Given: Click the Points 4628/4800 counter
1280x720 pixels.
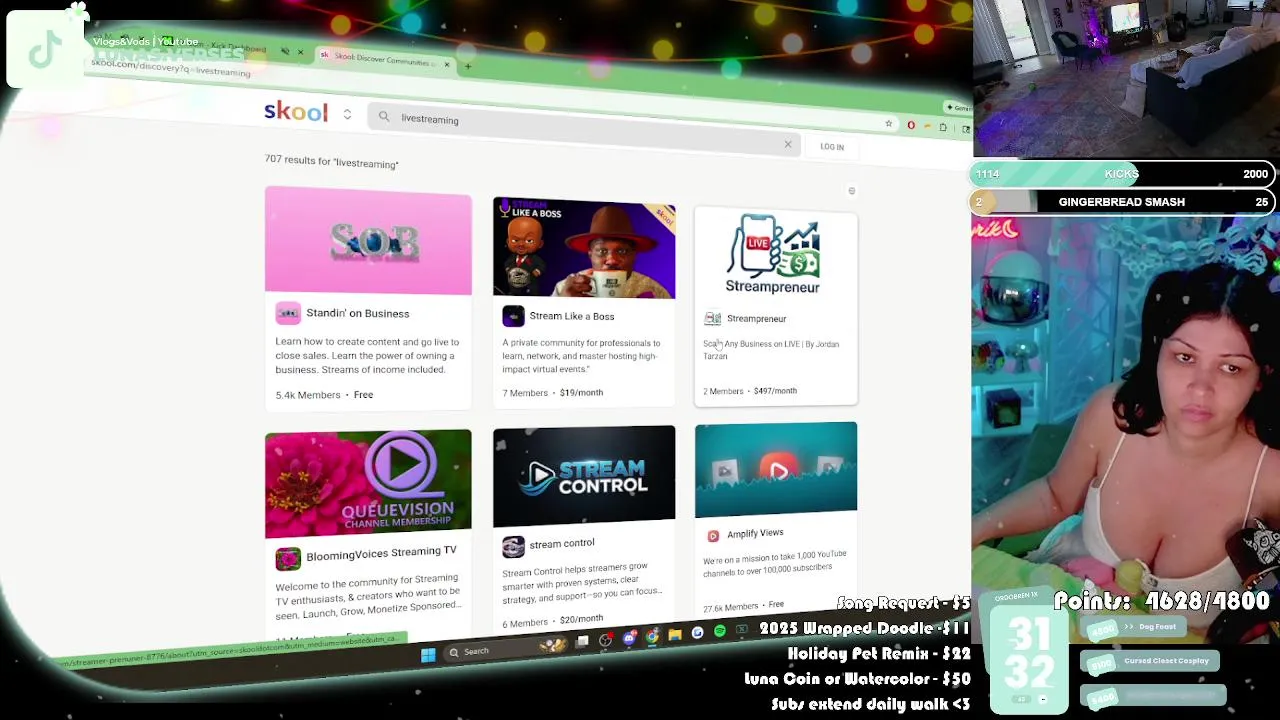Looking at the screenshot, I should [1161, 602].
